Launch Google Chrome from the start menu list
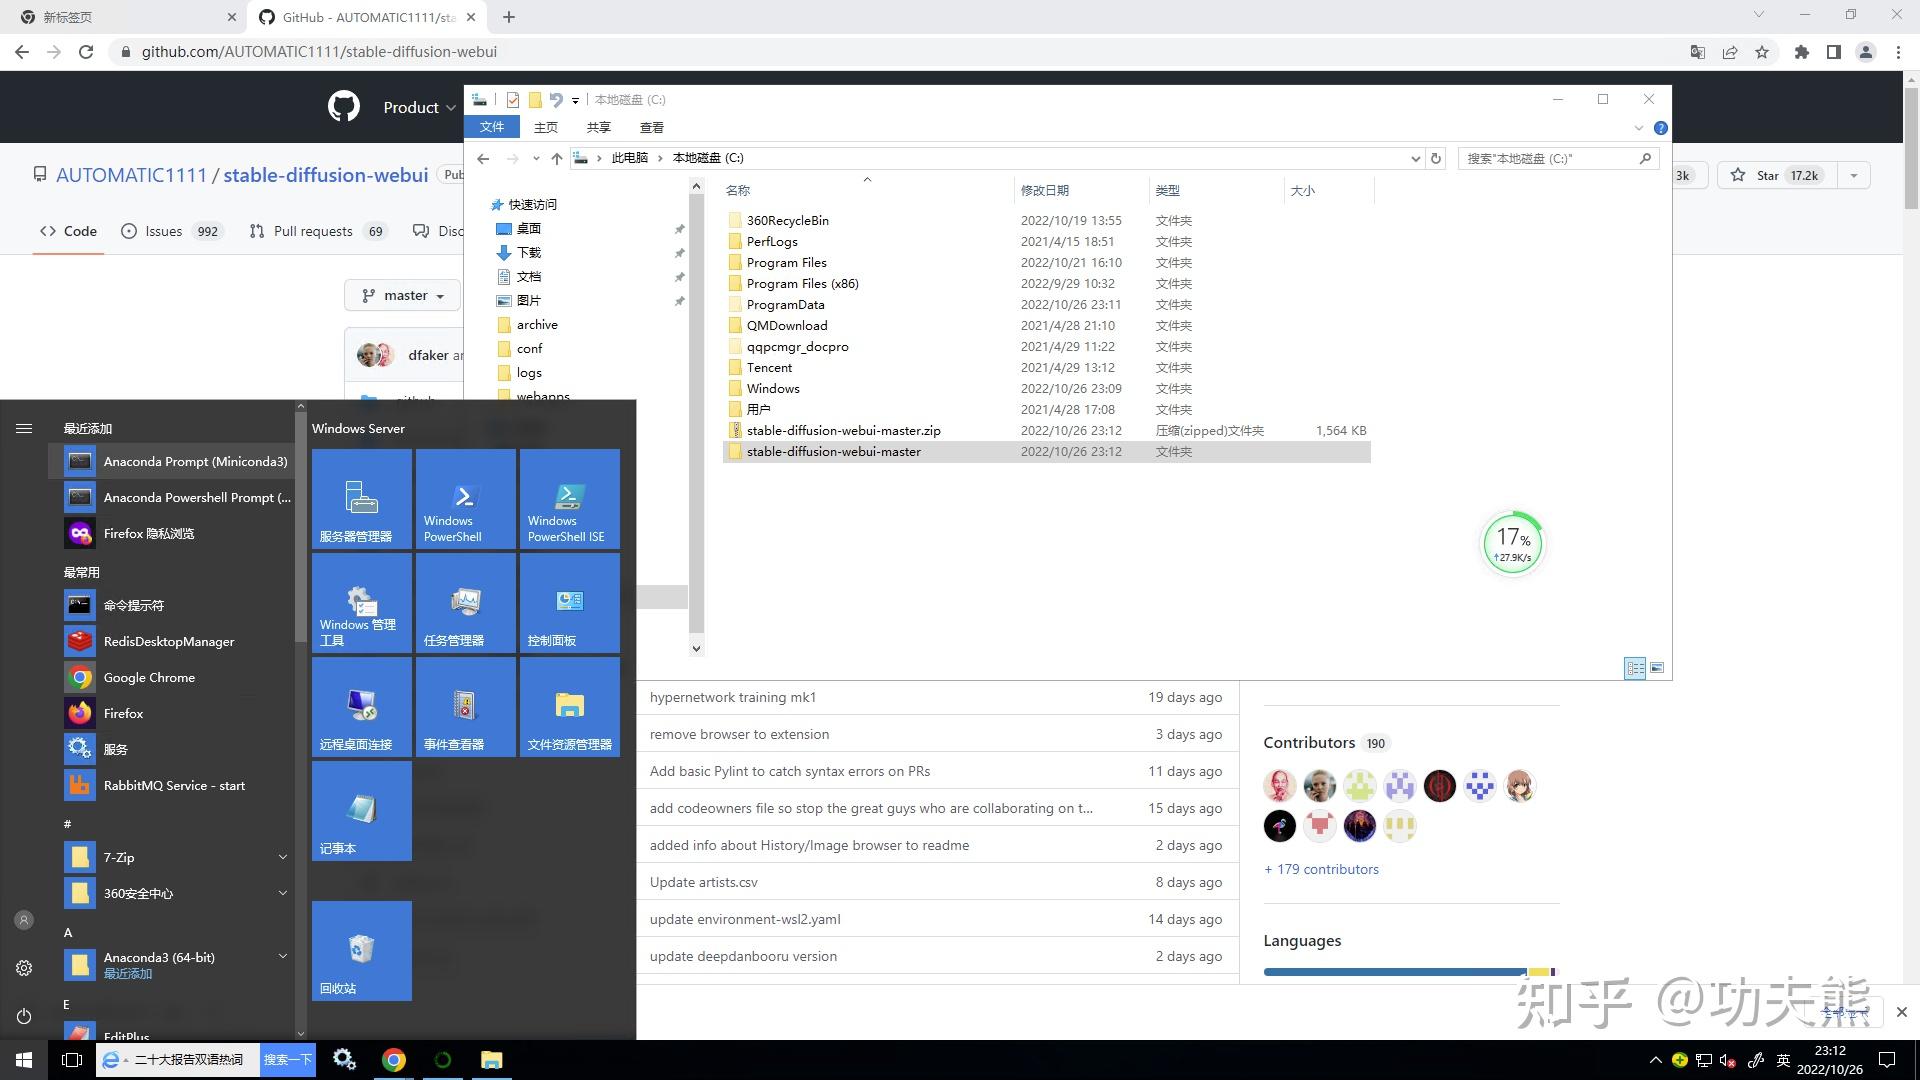The width and height of the screenshot is (1920, 1080). coord(172,677)
